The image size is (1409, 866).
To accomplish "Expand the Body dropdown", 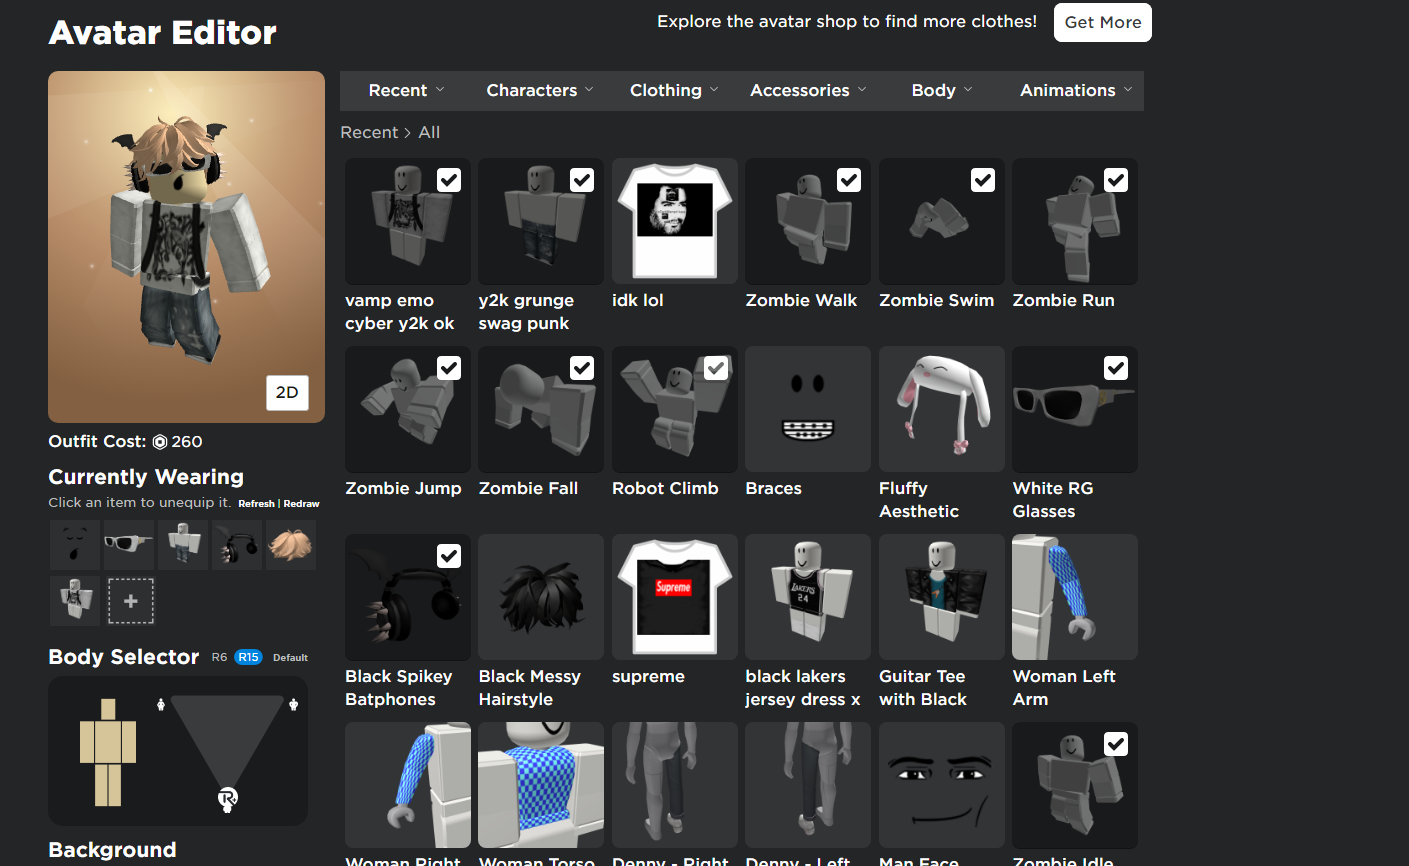I will 942,90.
